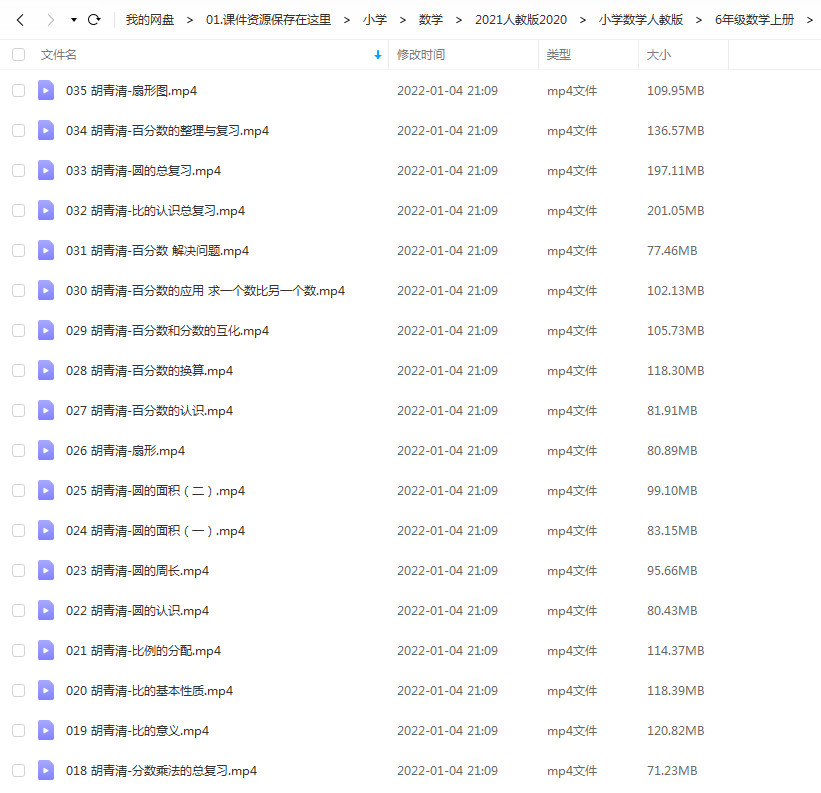
Task: Toggle the select-all checkbox in the header
Action: 18,54
